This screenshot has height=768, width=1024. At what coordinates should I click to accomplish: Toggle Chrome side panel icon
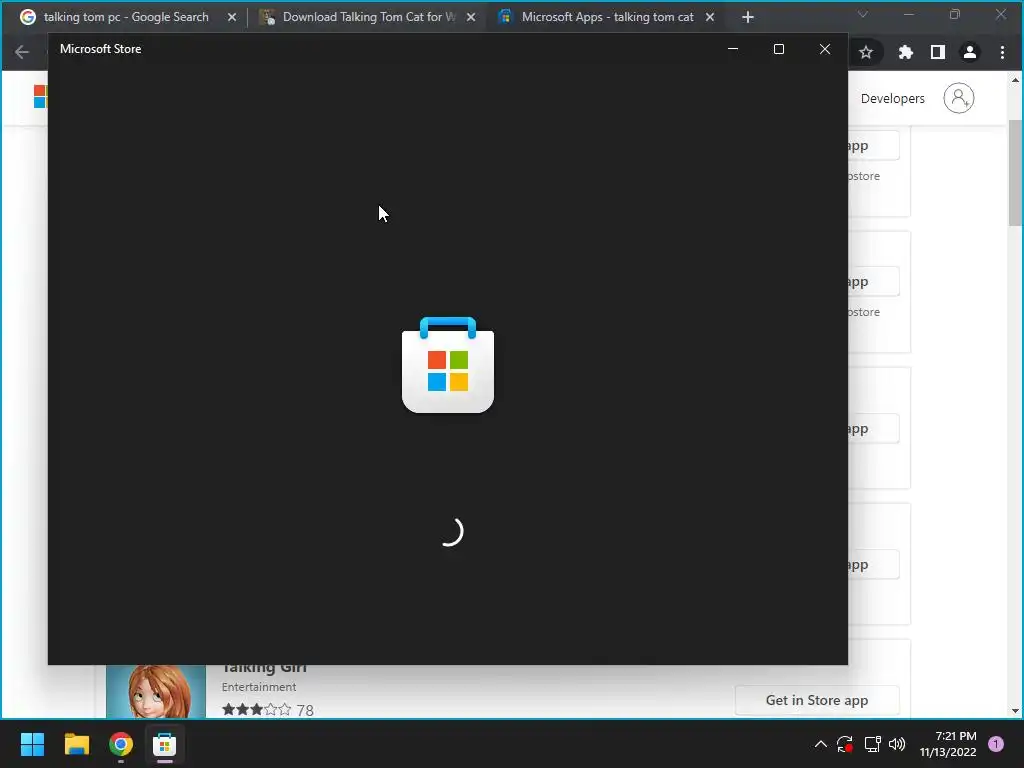pyautogui.click(x=938, y=52)
